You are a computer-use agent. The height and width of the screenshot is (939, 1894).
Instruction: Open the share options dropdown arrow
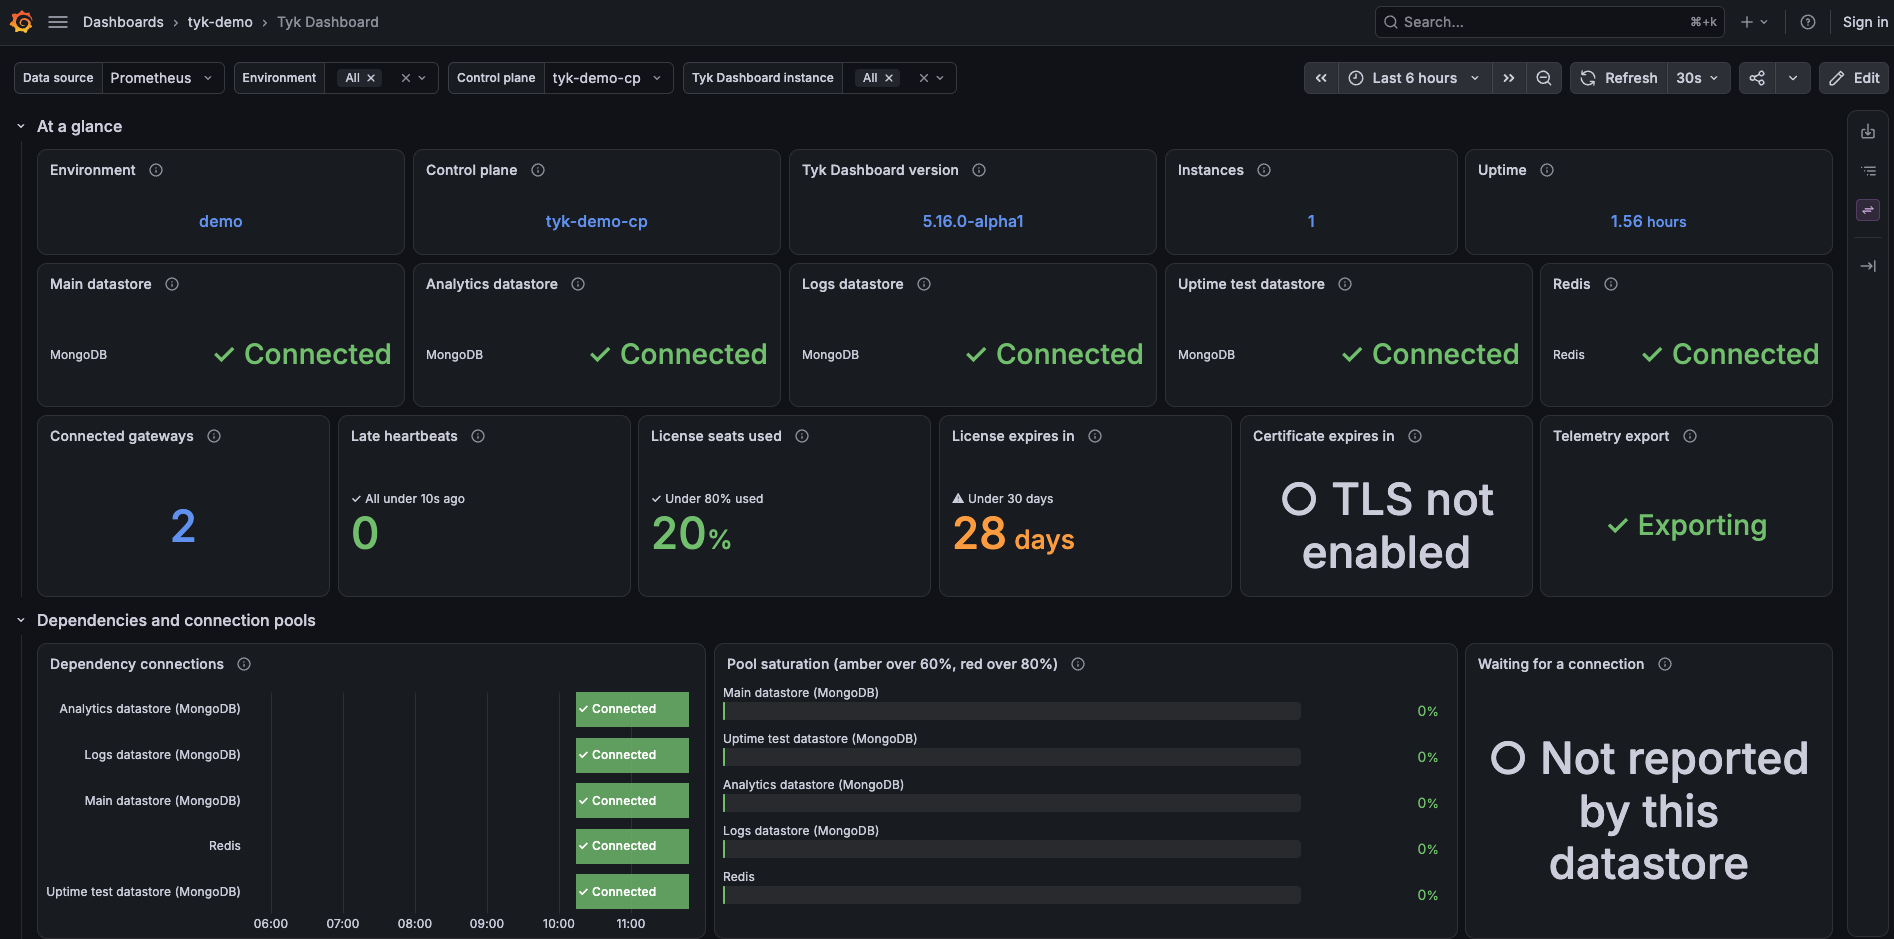[x=1793, y=78]
